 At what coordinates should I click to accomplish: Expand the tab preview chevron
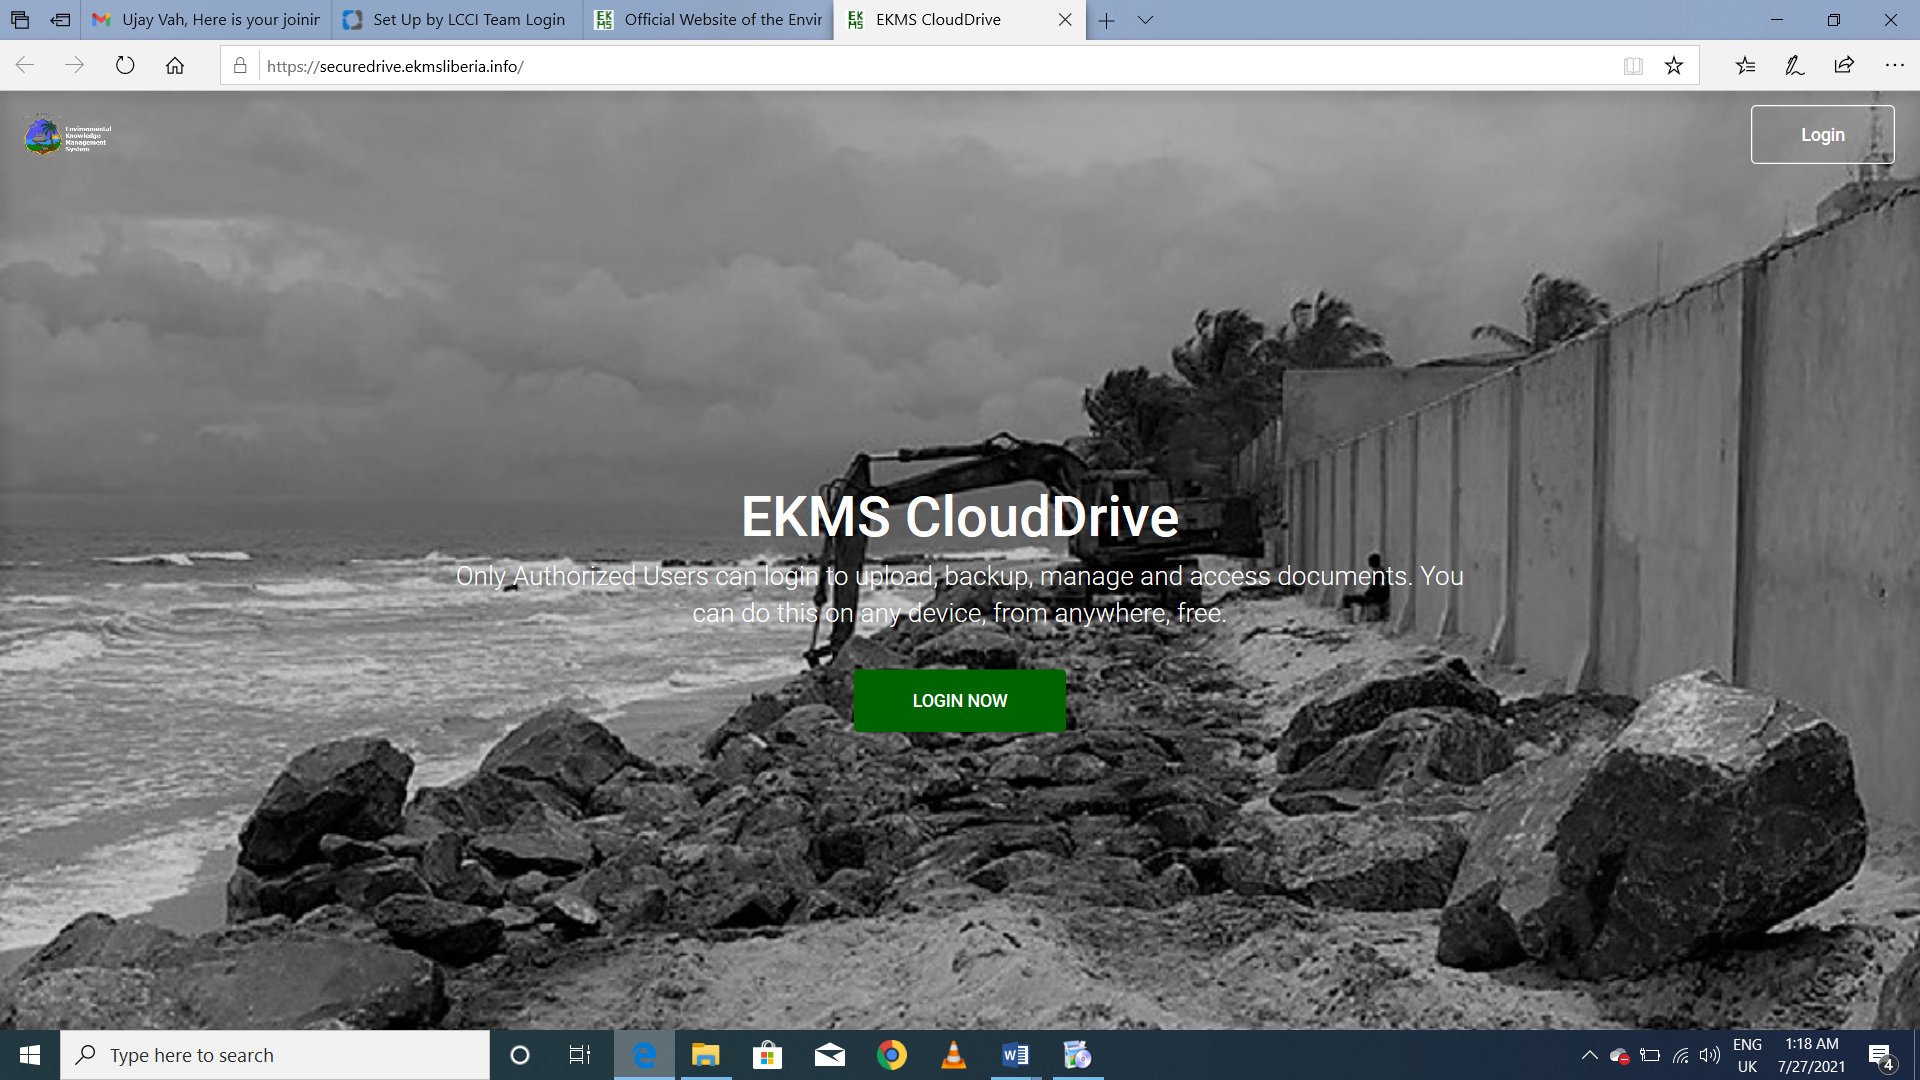[1146, 20]
